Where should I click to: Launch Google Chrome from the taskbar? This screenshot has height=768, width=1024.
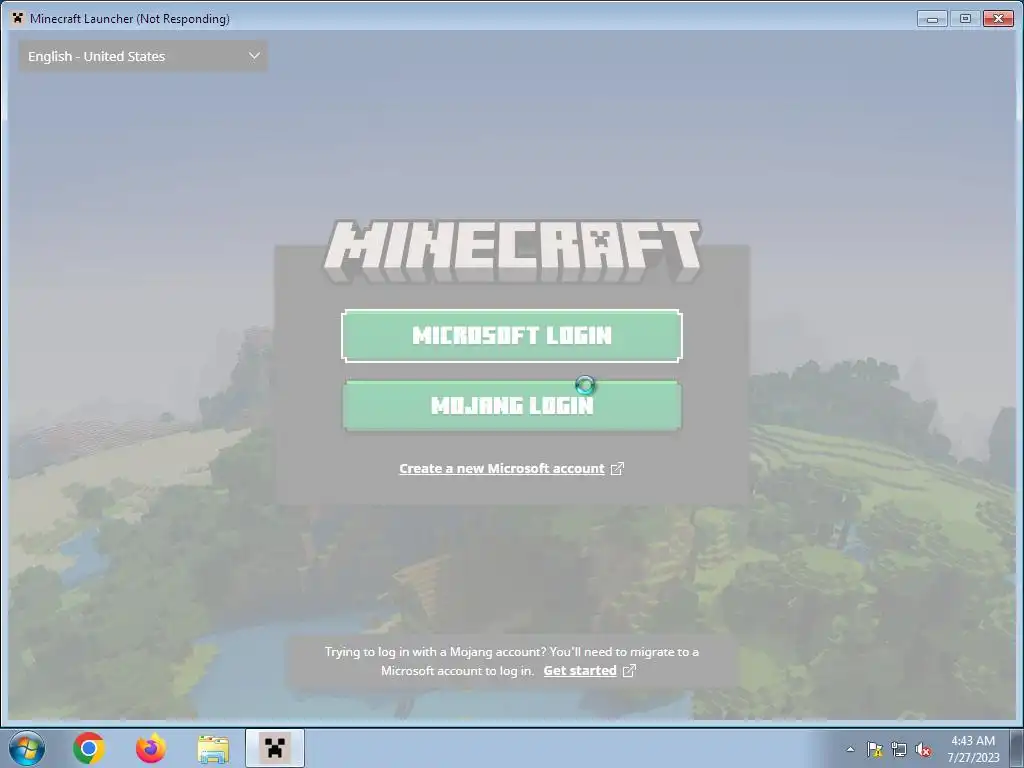[89, 748]
